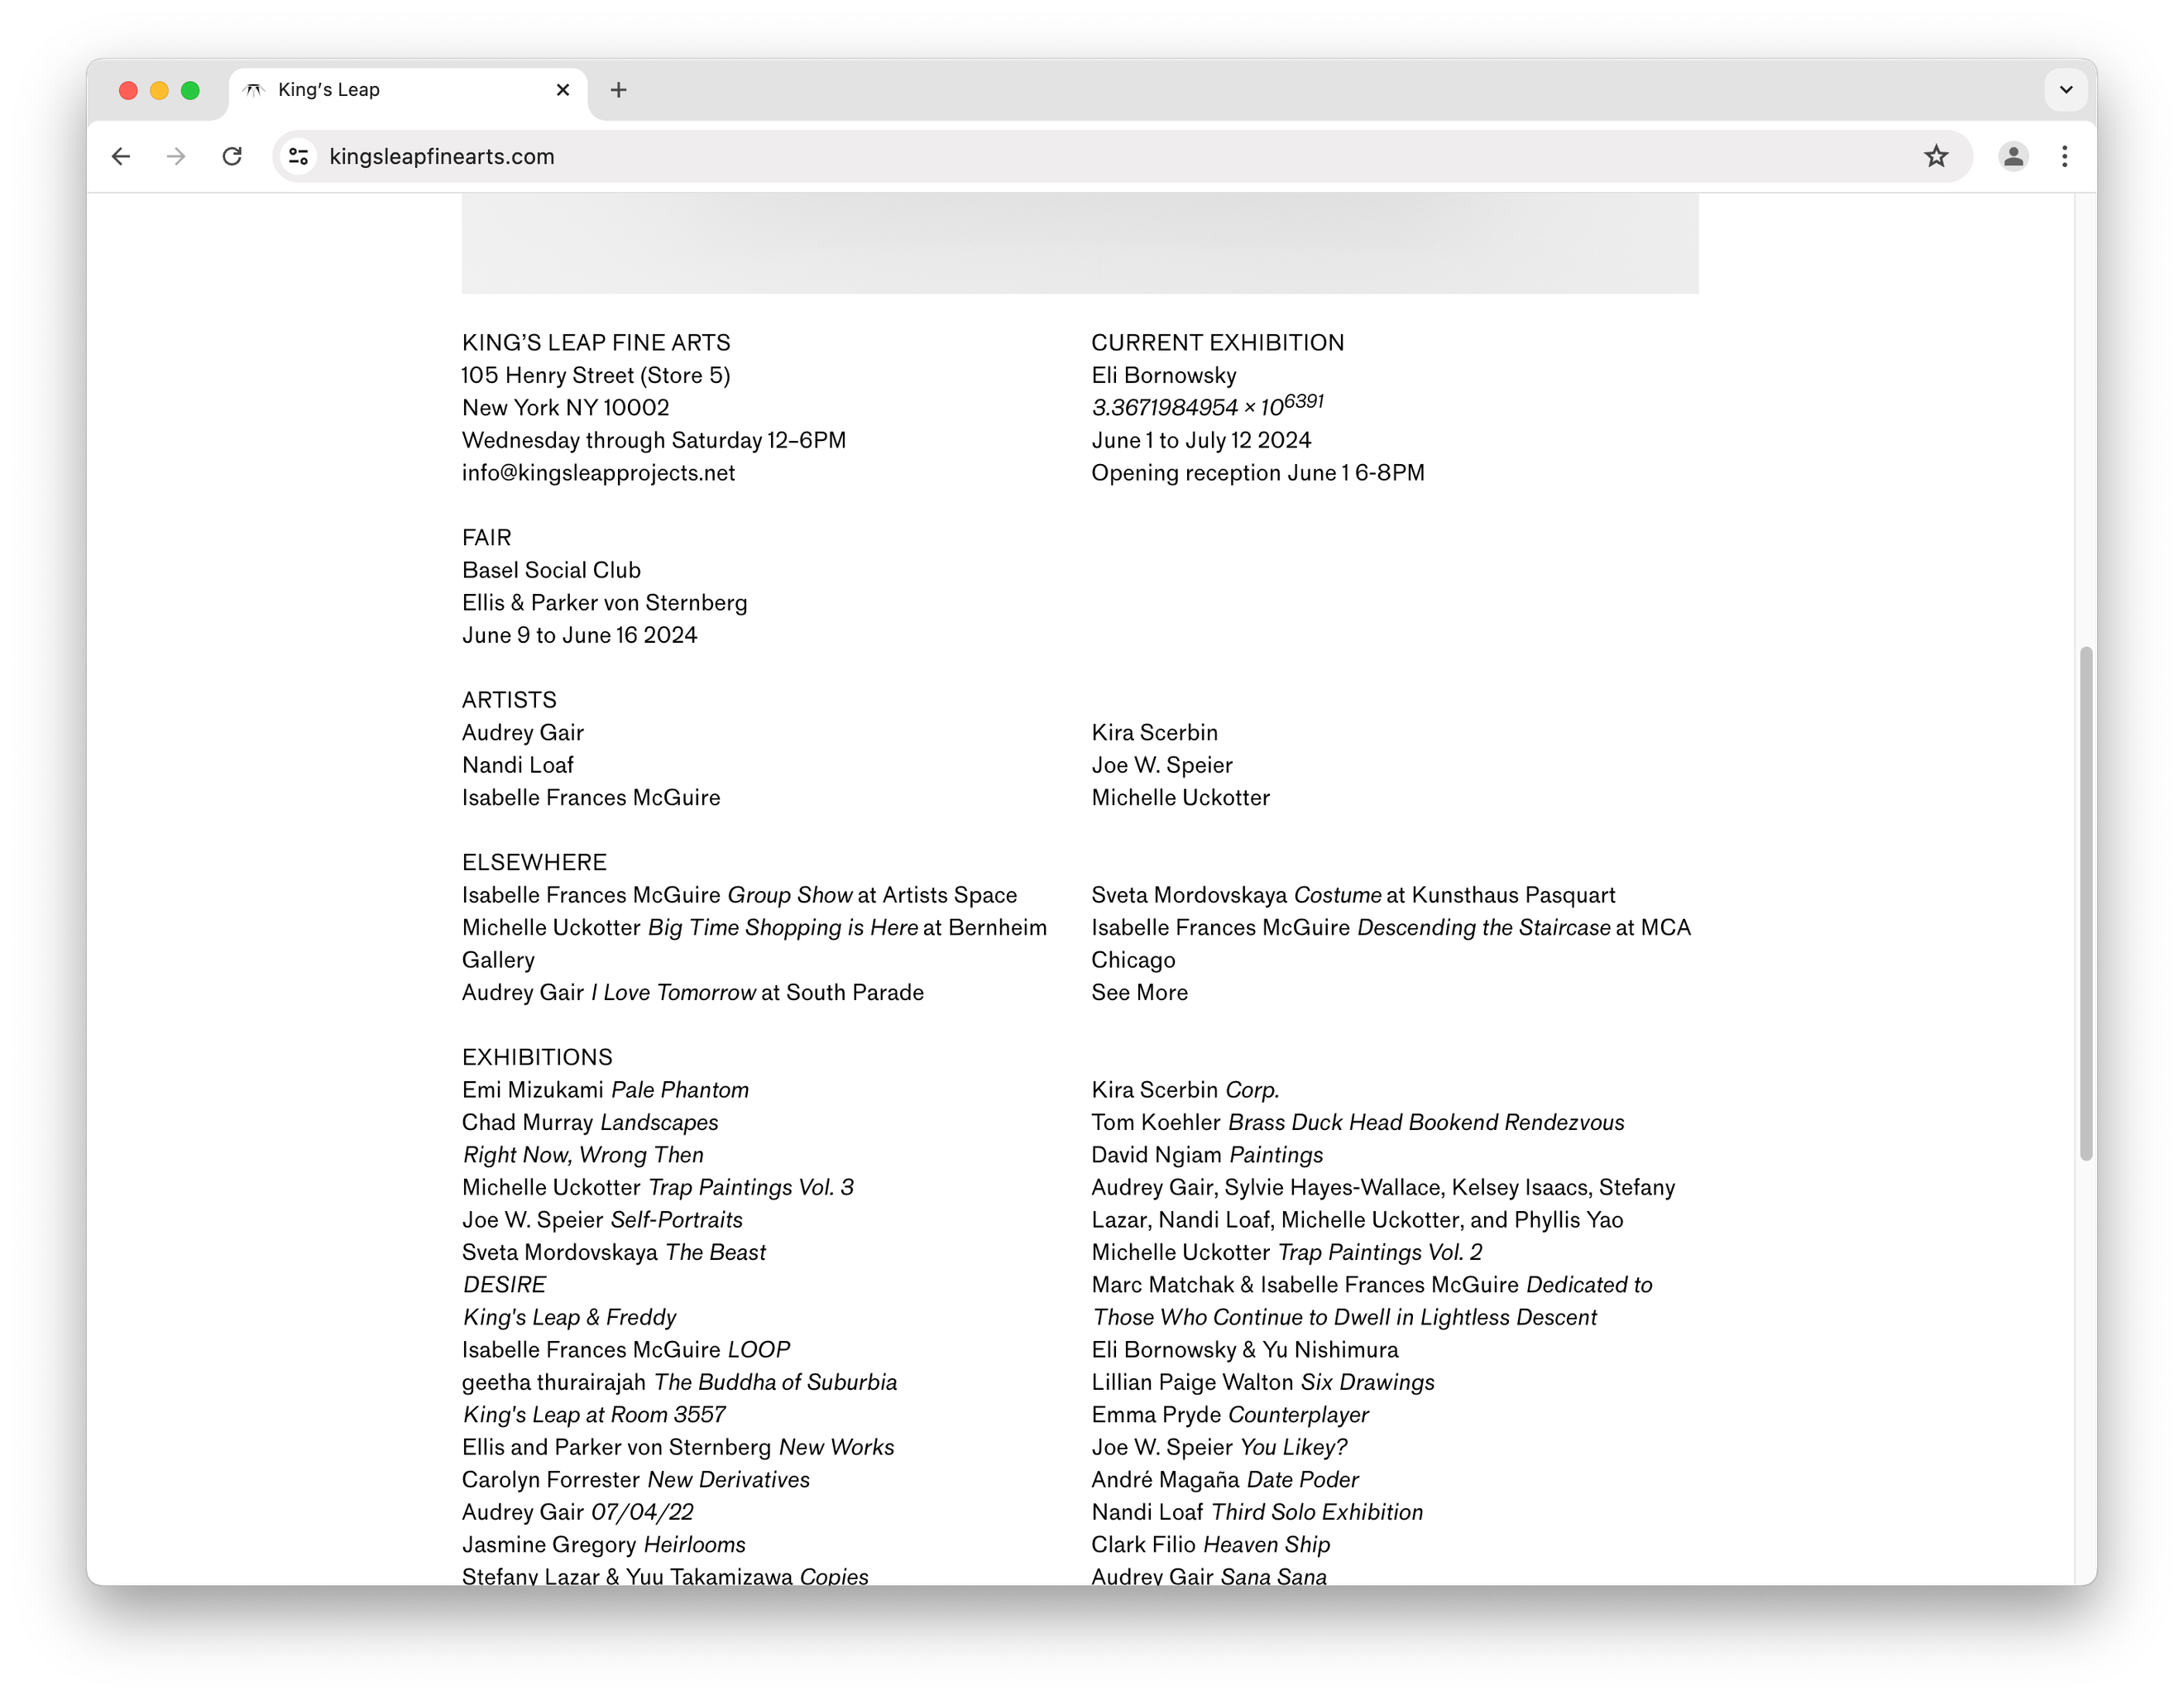The width and height of the screenshot is (2184, 1700).
Task: Open the profile avatar menu
Action: [2013, 156]
